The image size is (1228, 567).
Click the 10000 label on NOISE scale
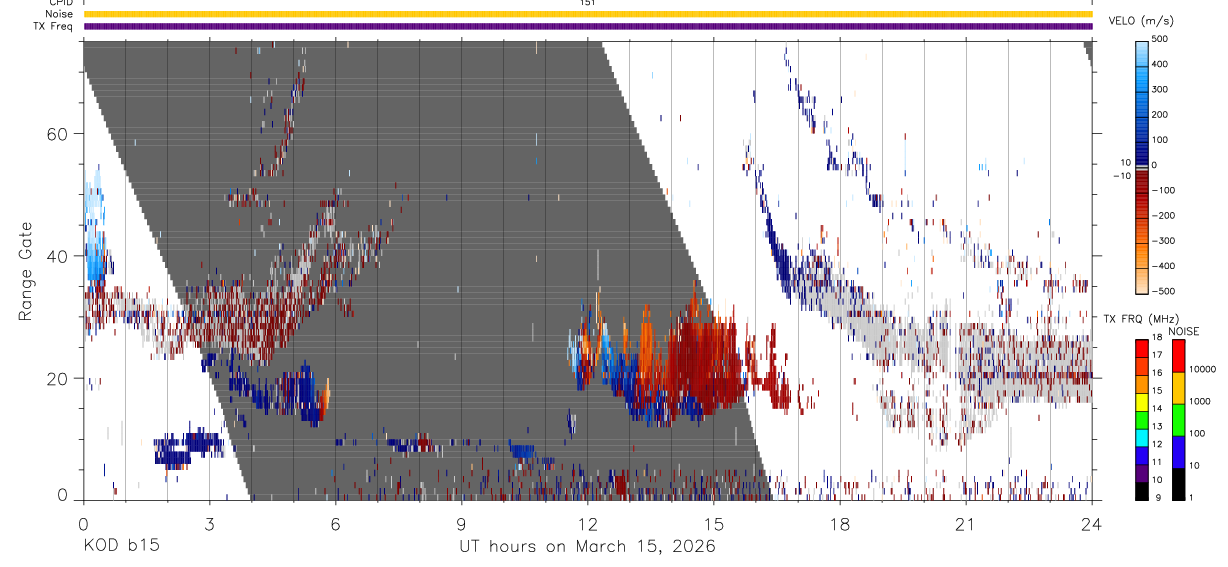(x=1202, y=369)
